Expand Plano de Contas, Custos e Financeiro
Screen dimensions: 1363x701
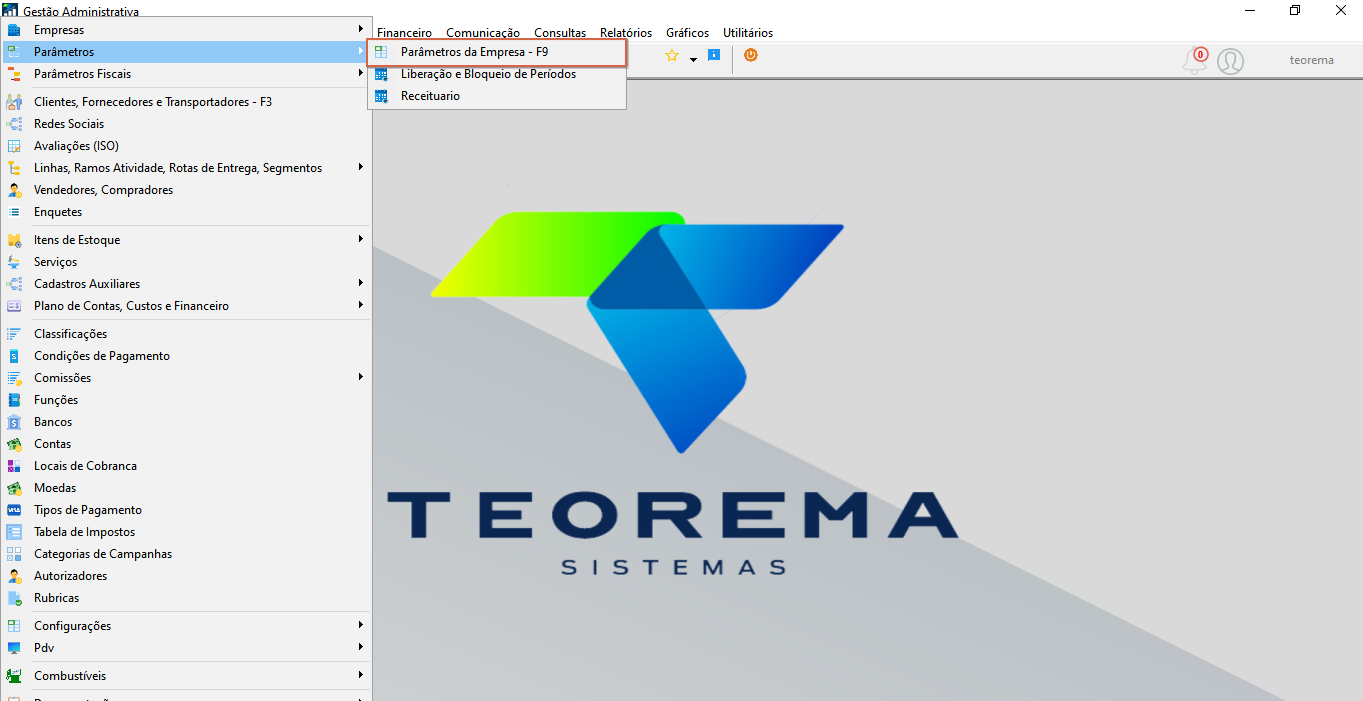click(x=361, y=305)
